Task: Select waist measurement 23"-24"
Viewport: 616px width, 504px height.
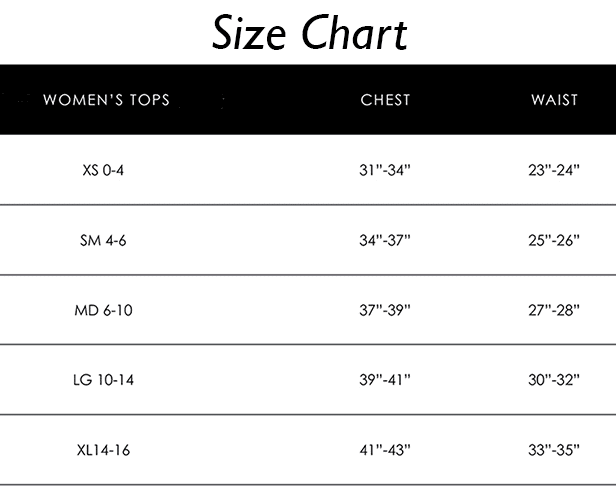Action: 554,170
